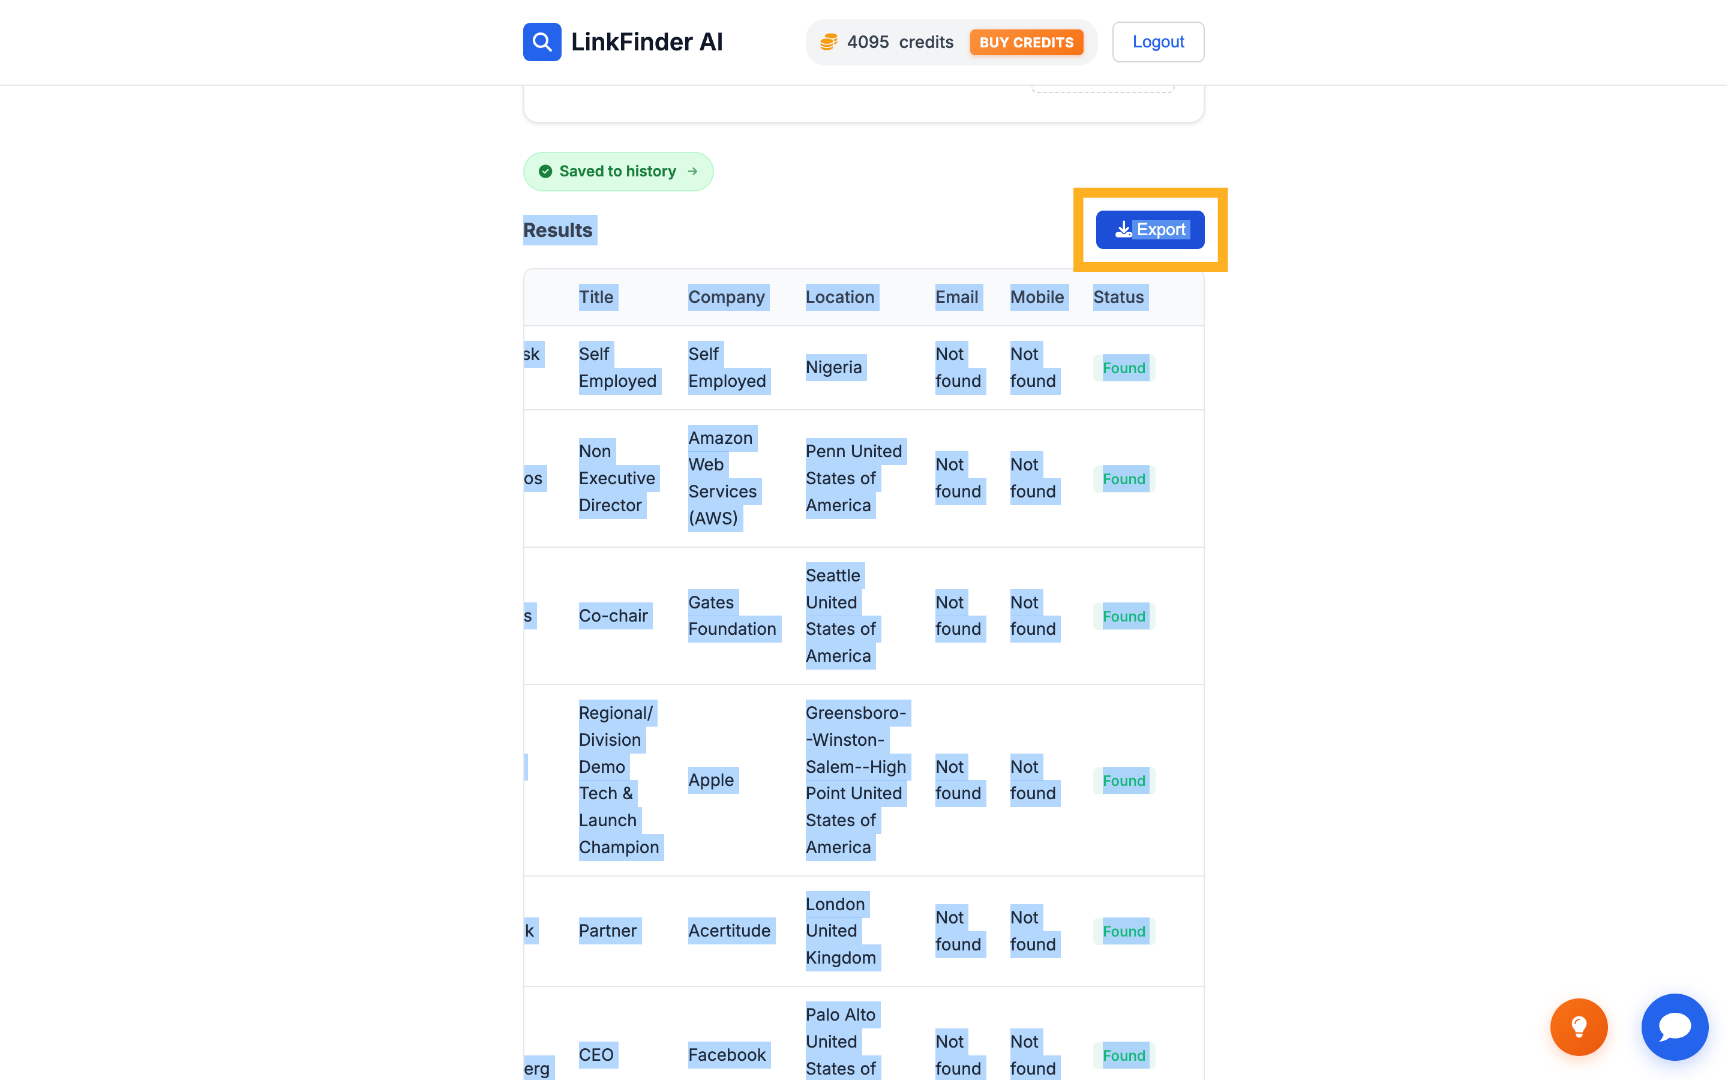Select the Acertitude company cell
1727x1080 pixels.
click(729, 931)
